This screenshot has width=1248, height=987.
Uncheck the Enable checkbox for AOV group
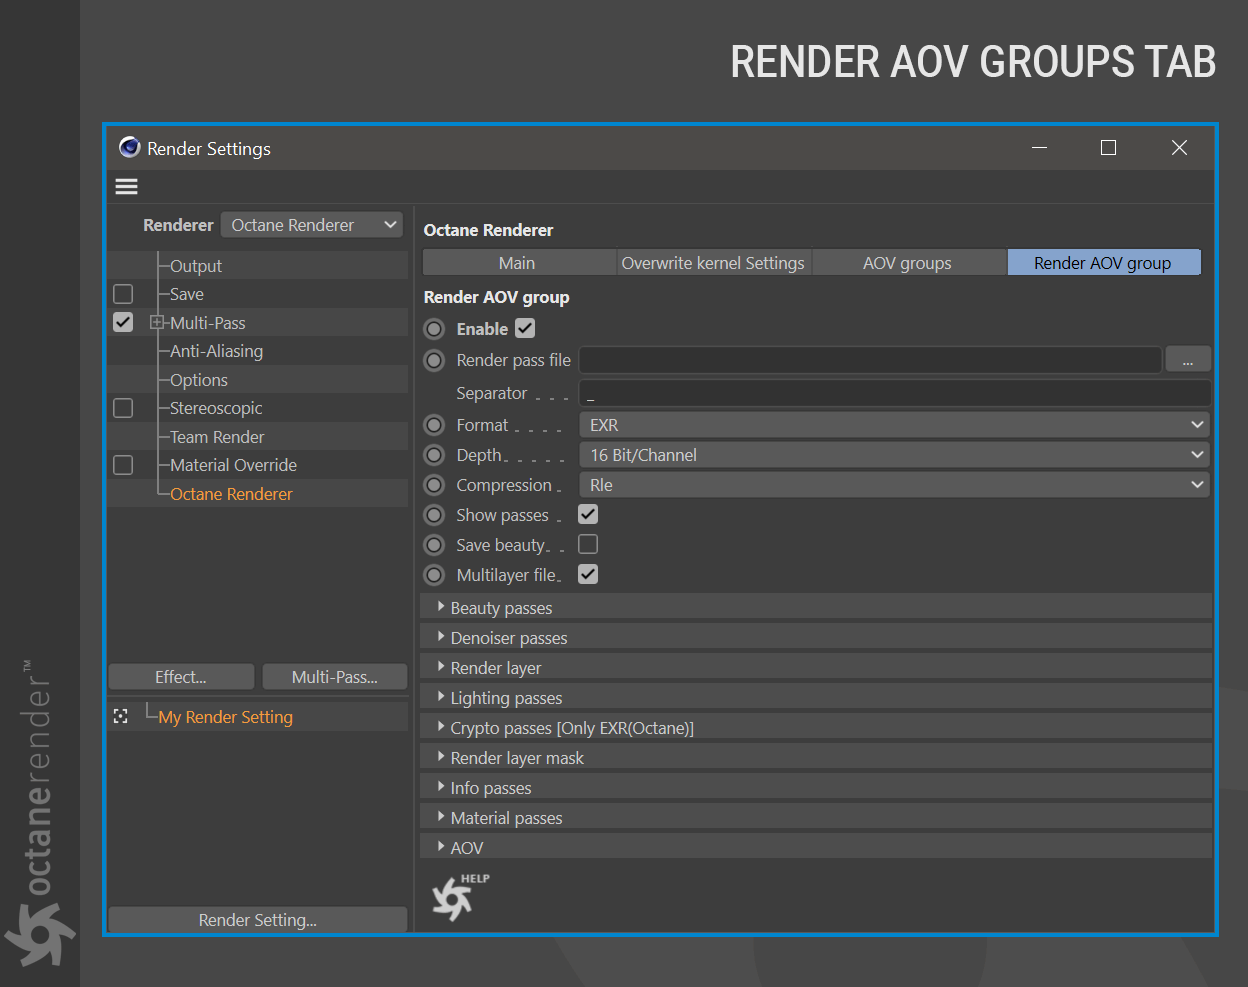525,328
